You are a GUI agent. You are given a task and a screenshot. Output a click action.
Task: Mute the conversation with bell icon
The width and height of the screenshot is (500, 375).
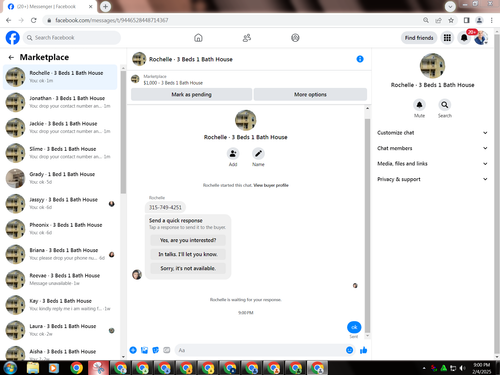[419, 105]
